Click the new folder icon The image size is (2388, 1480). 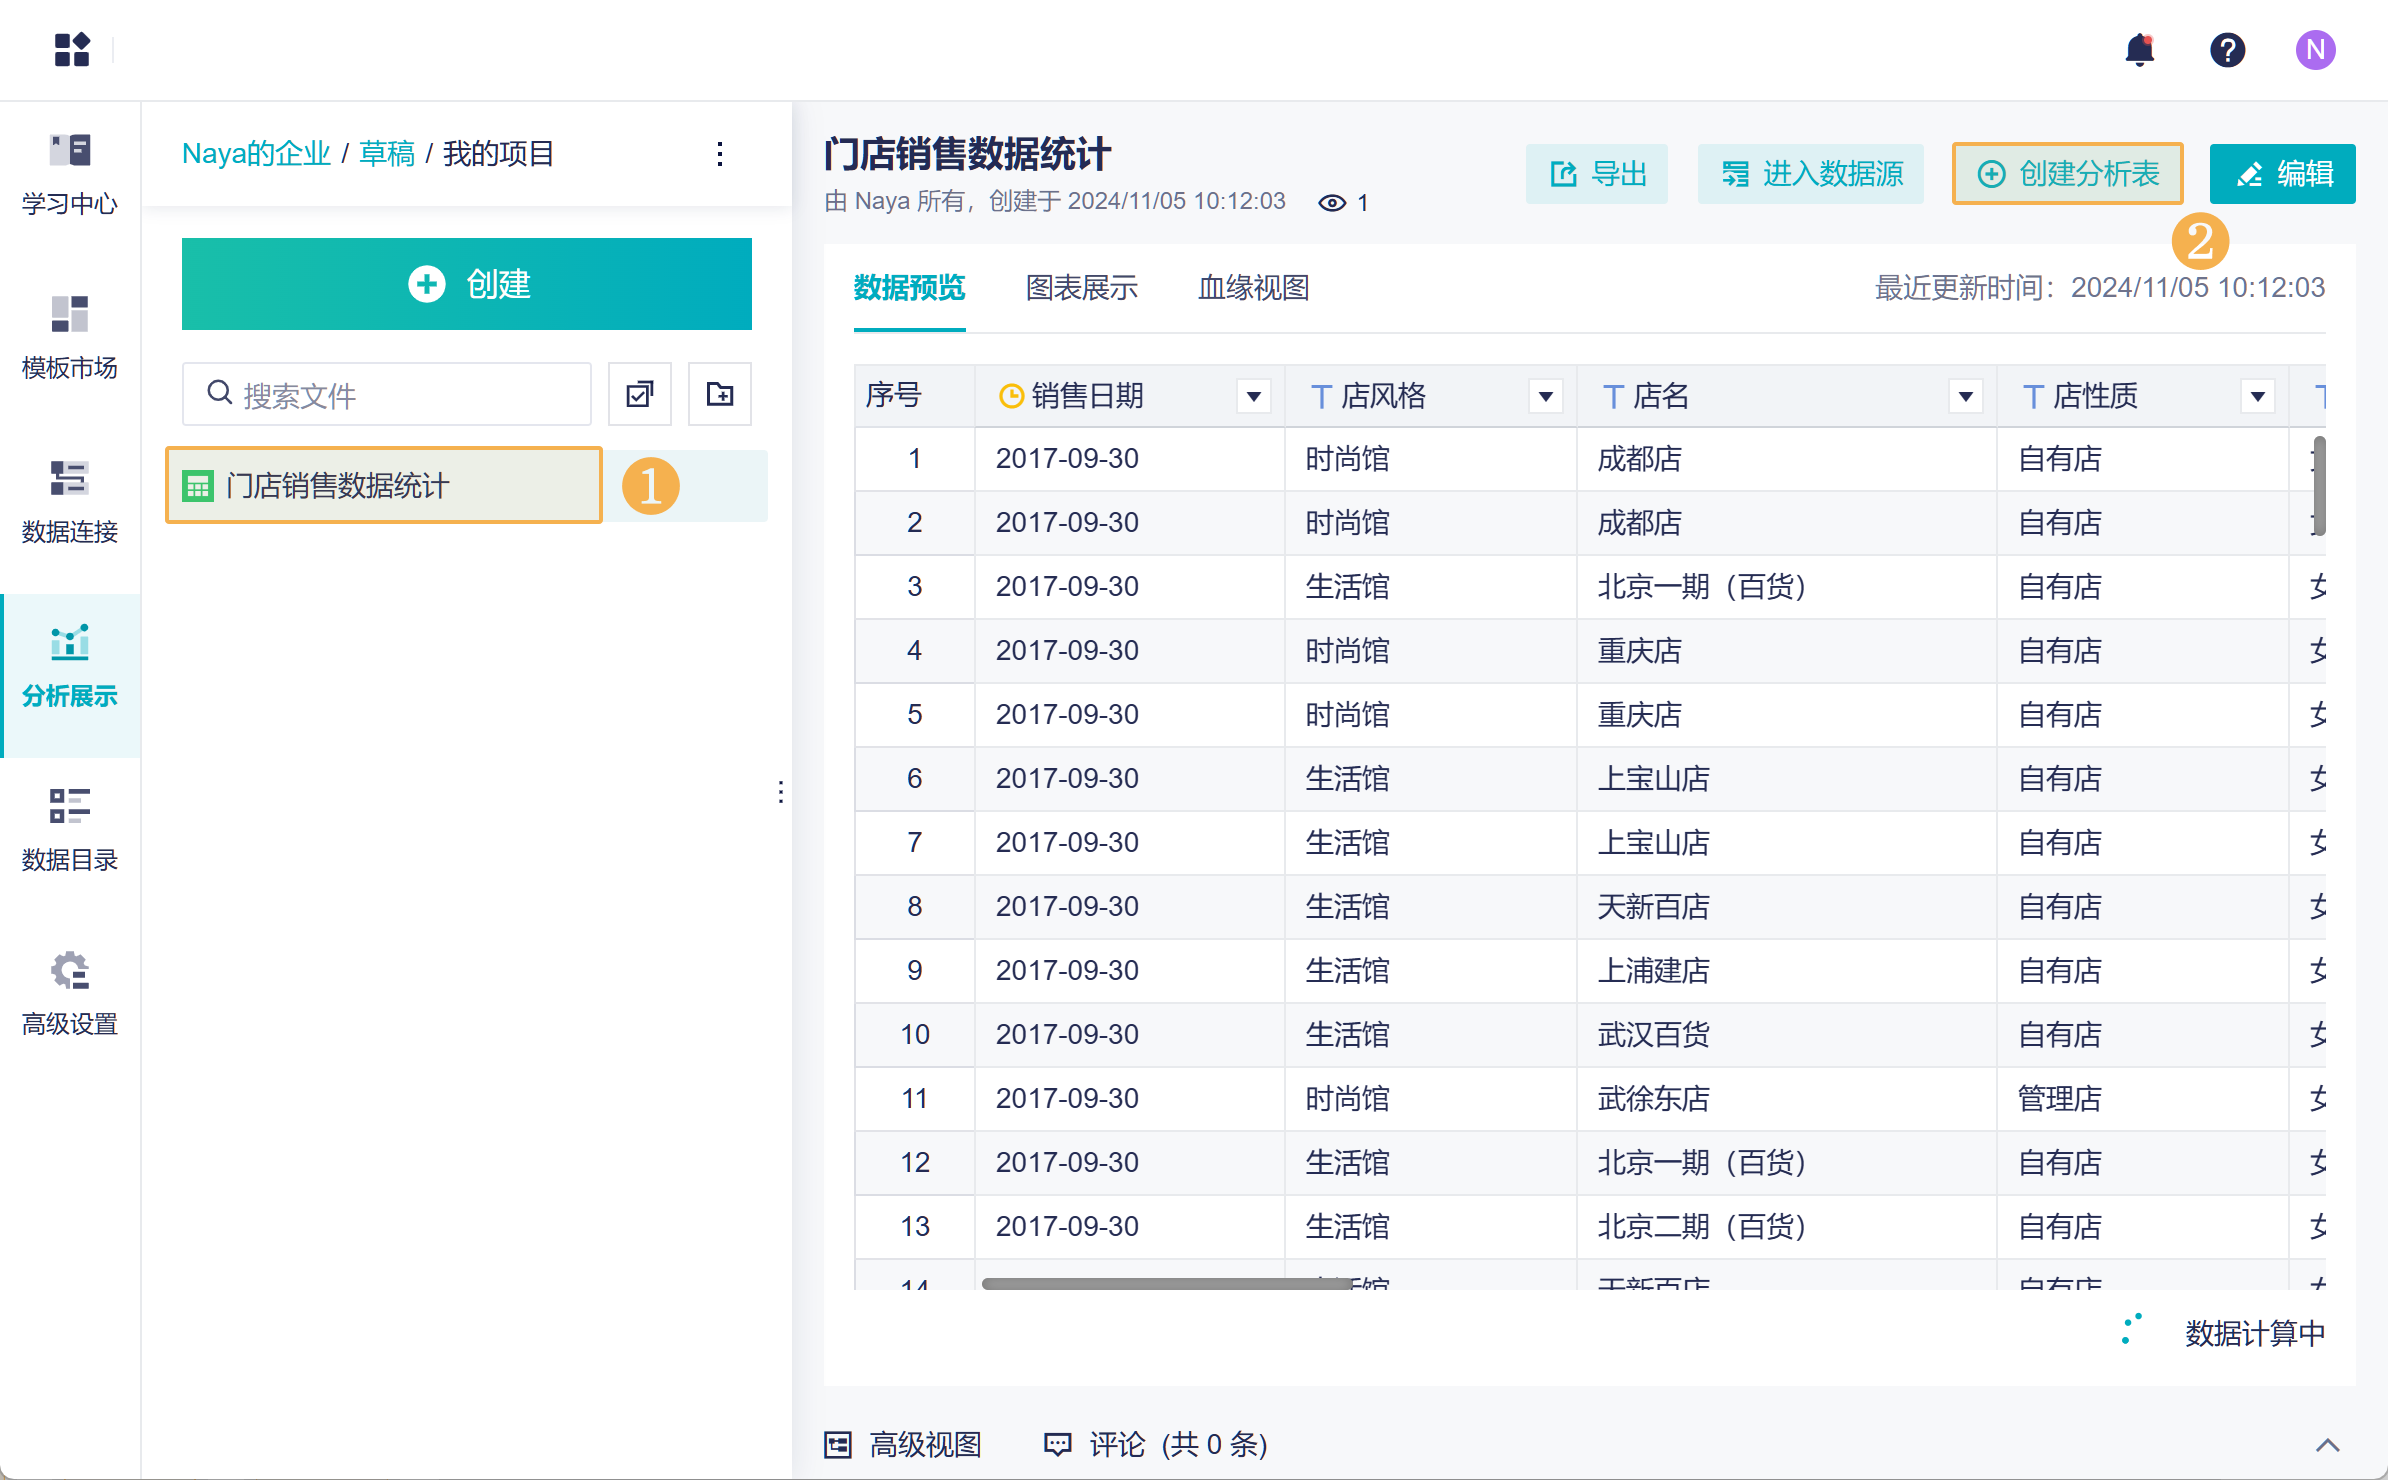coord(720,394)
